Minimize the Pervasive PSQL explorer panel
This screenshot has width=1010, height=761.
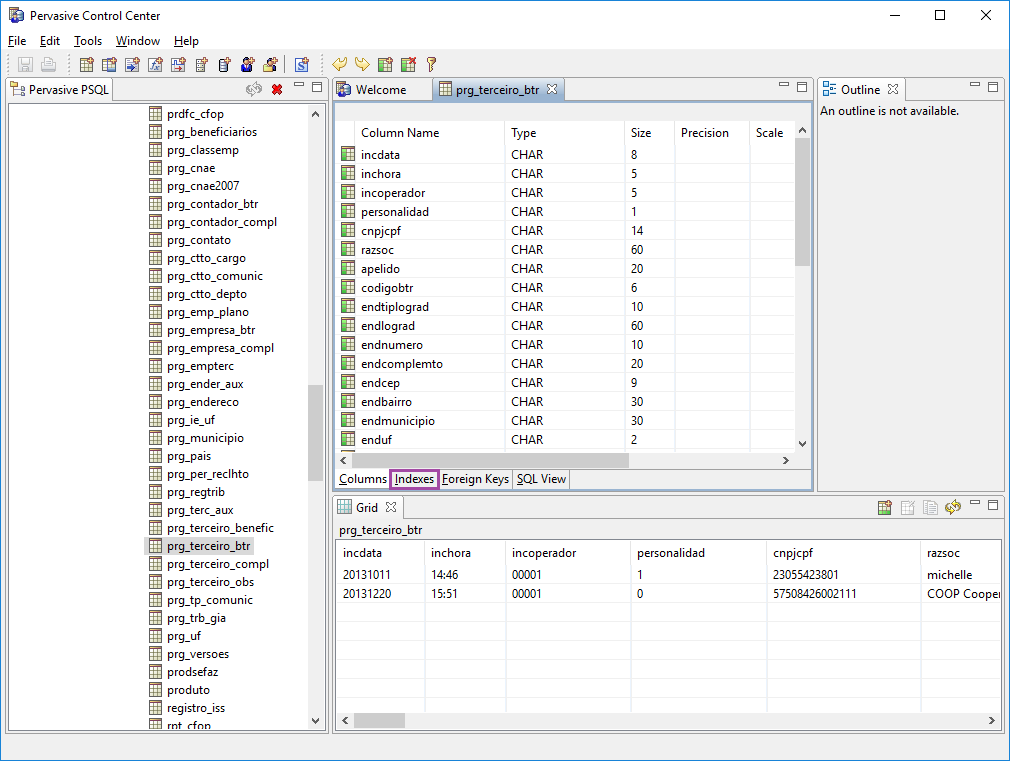tap(299, 85)
